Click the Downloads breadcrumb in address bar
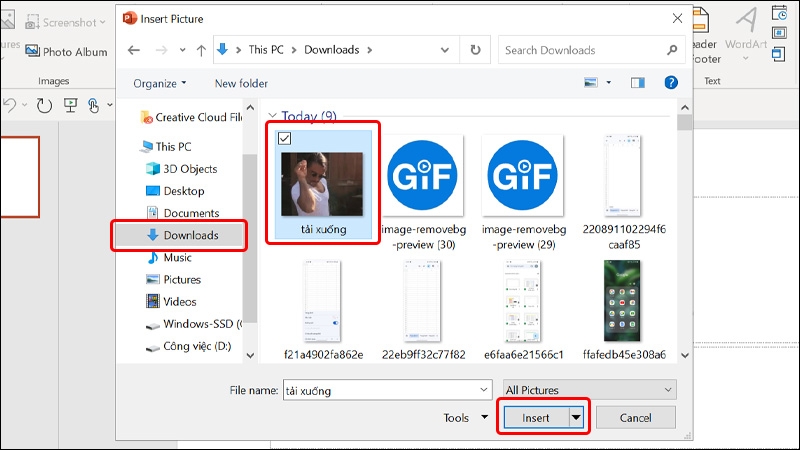This screenshot has height=450, width=800. point(332,50)
